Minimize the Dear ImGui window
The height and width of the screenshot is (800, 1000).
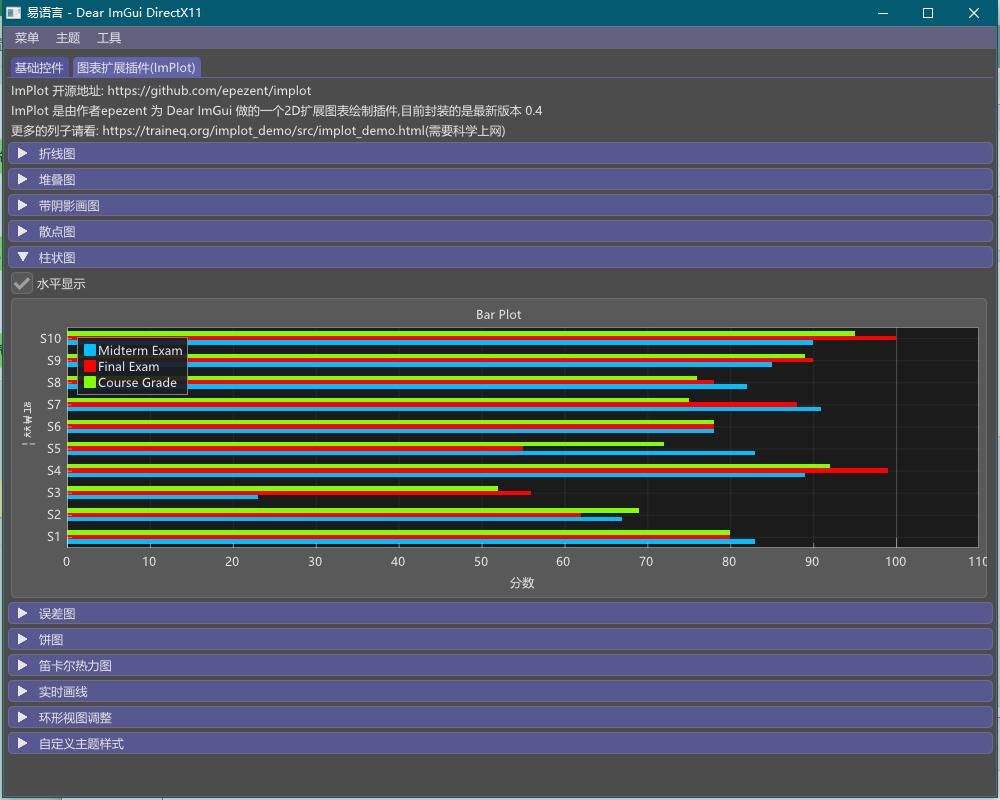tap(883, 13)
